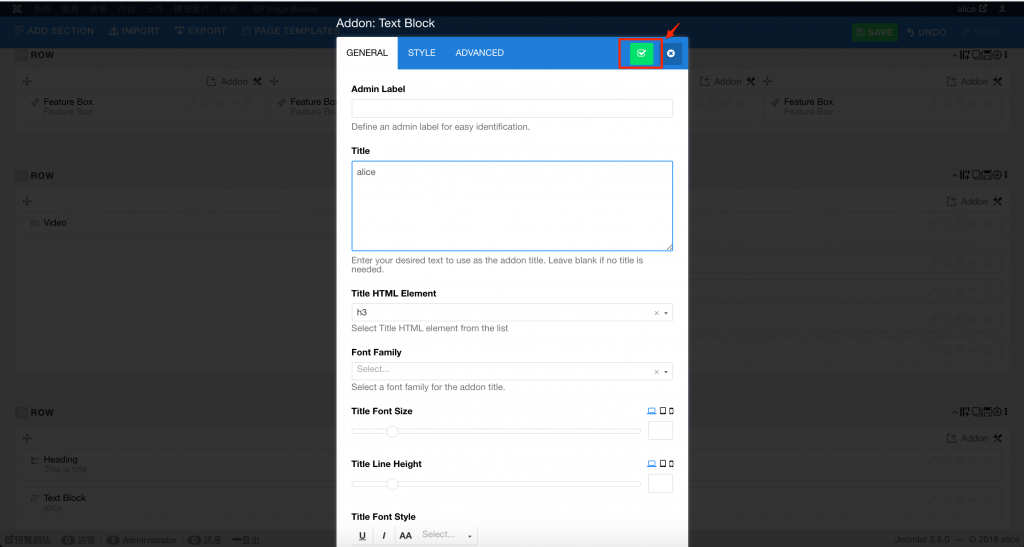Click into the Admin Label field
The height and width of the screenshot is (547, 1024).
point(511,108)
